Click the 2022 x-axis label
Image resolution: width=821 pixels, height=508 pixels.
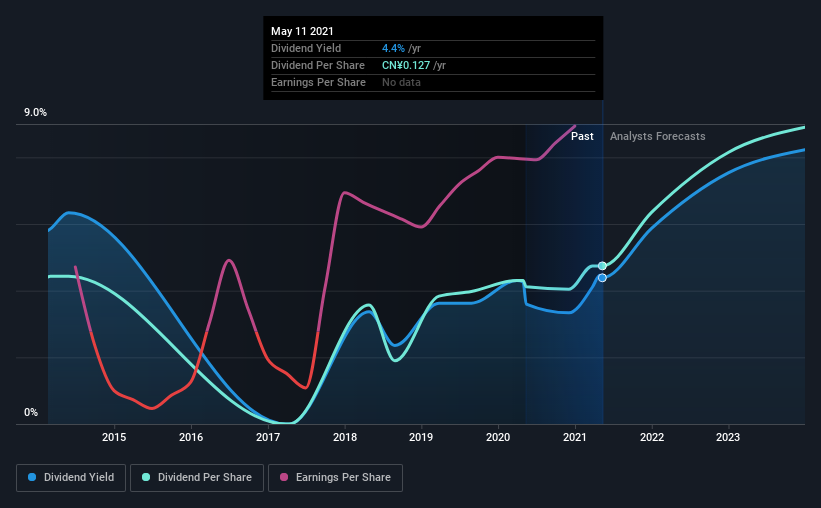click(652, 437)
